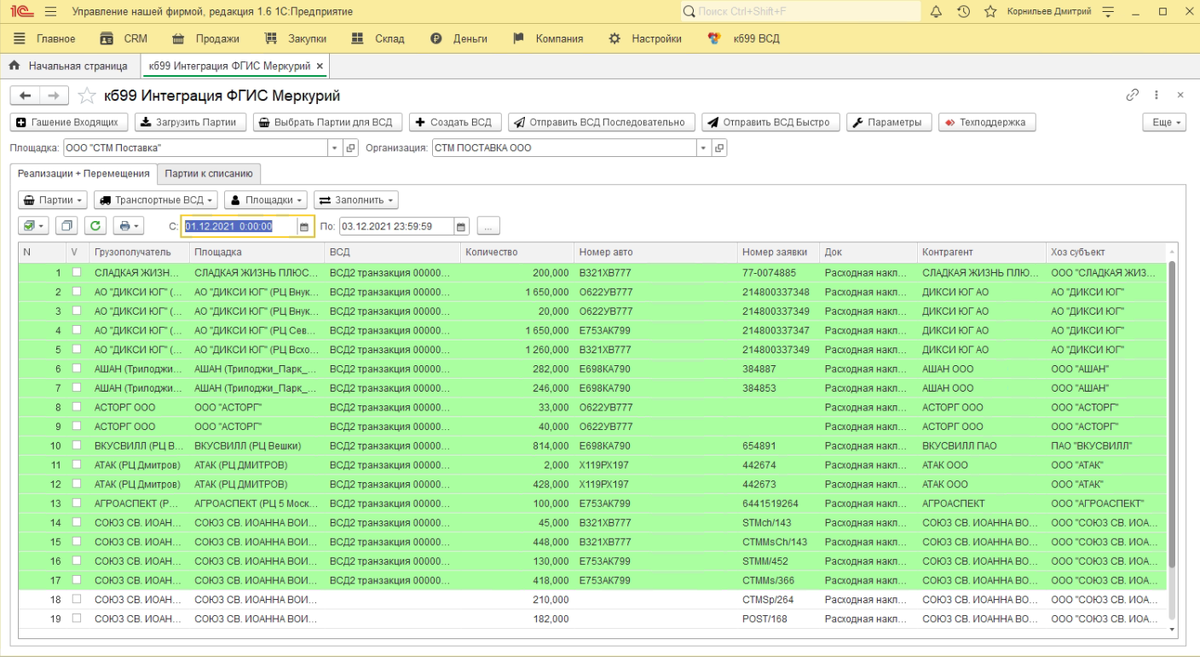1200x657 pixels.
Task: Tick the checkbox in row 17
Action: click(76, 580)
